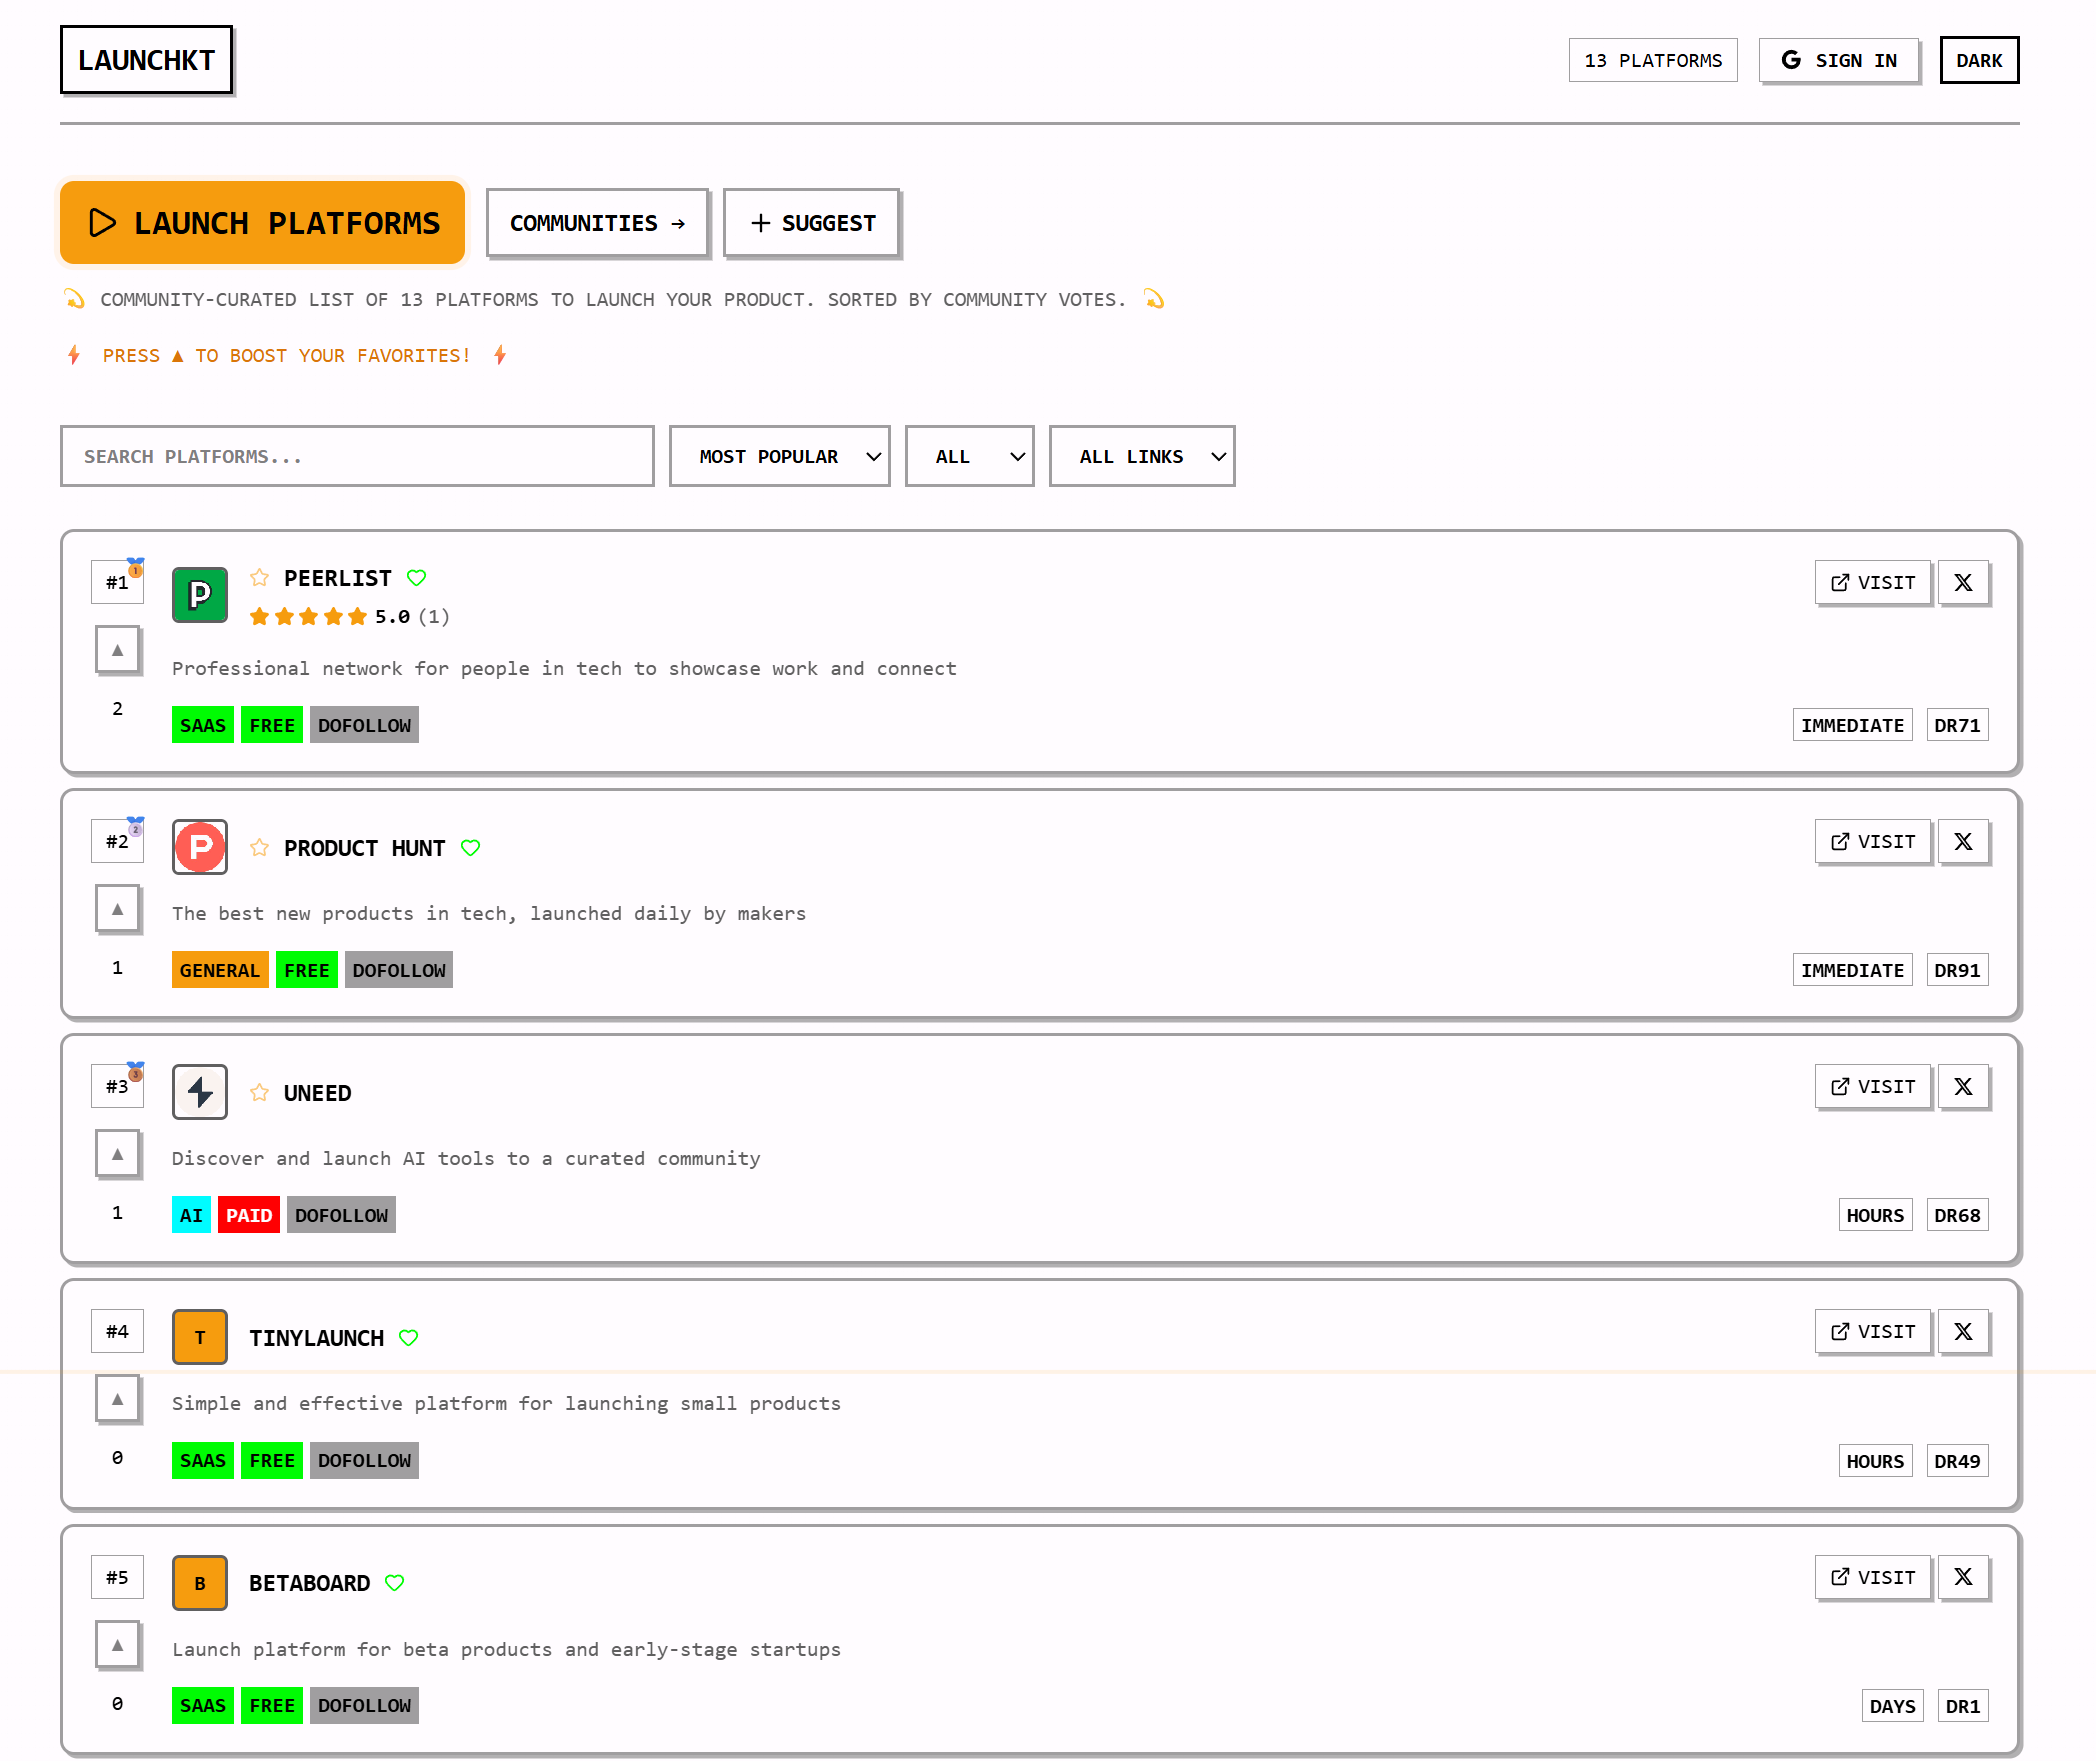Open BetaBoard's X profile icon
The height and width of the screenshot is (1761, 2096).
click(1964, 1577)
